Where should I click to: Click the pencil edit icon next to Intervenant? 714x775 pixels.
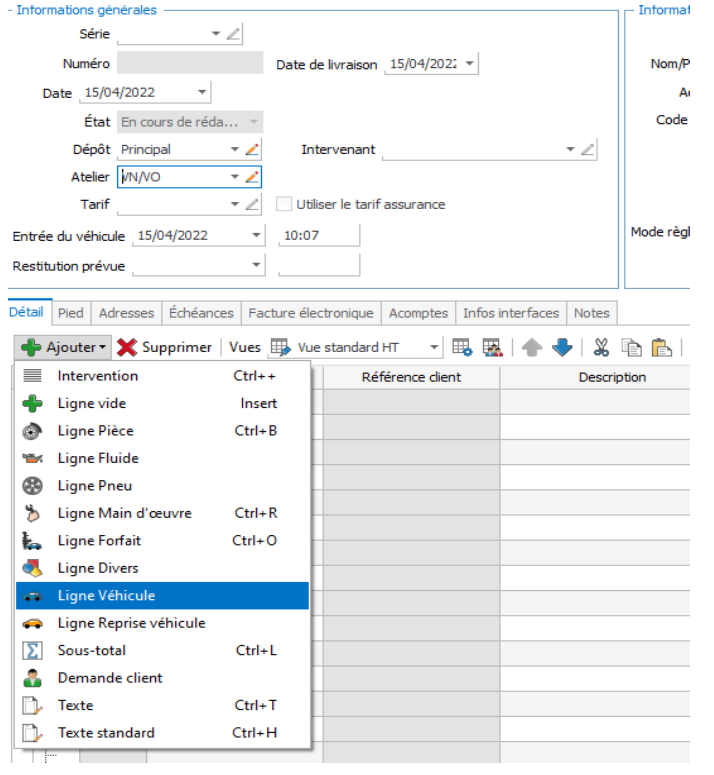click(587, 149)
